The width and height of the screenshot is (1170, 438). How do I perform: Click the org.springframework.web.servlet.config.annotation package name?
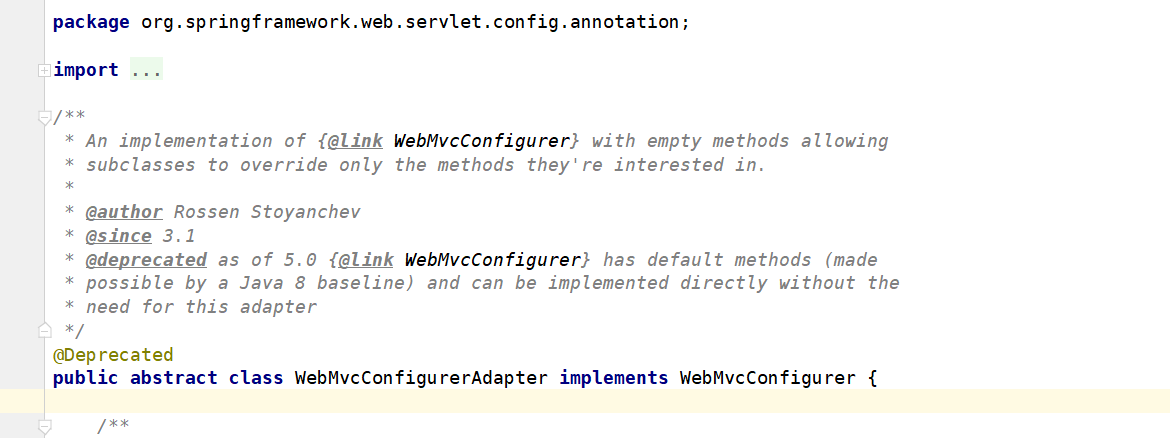tap(410, 22)
